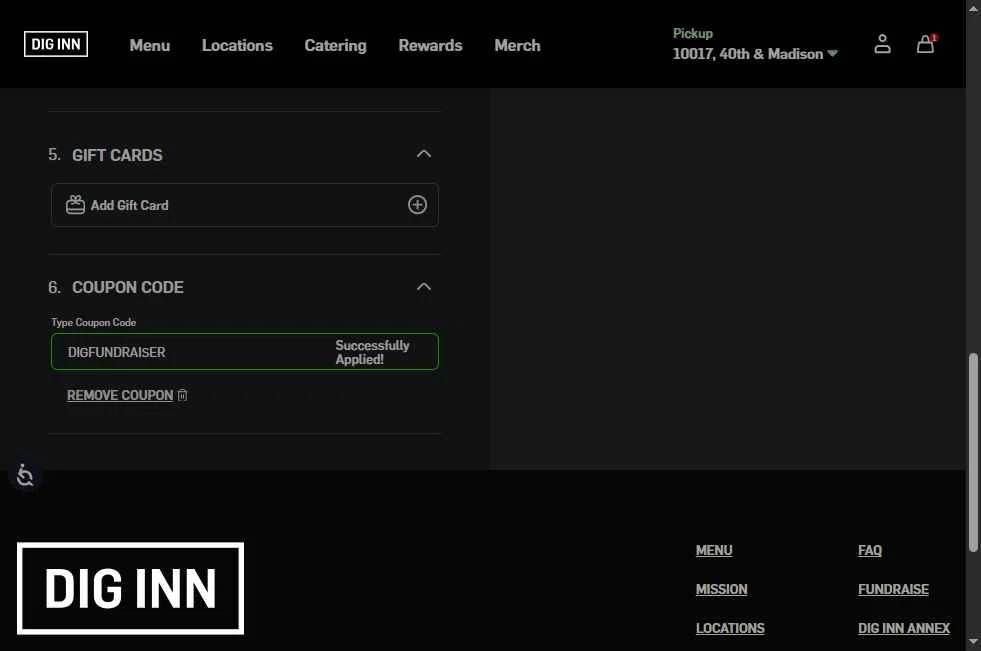Click the coupon code input field

(x=245, y=351)
